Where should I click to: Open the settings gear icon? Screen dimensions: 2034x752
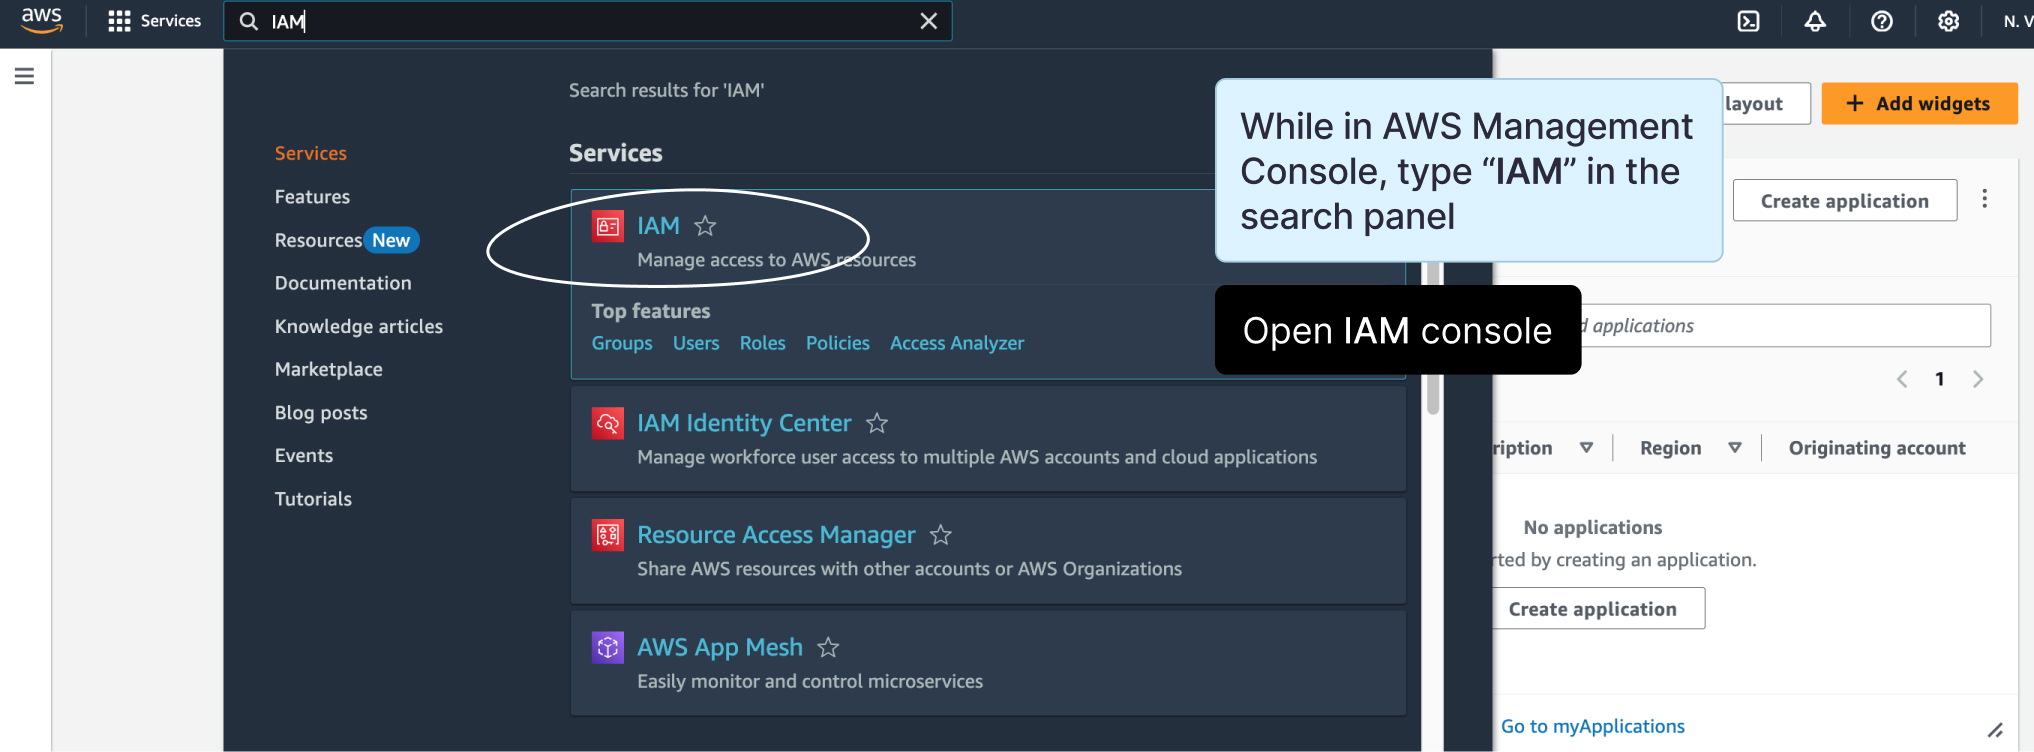click(x=1948, y=21)
